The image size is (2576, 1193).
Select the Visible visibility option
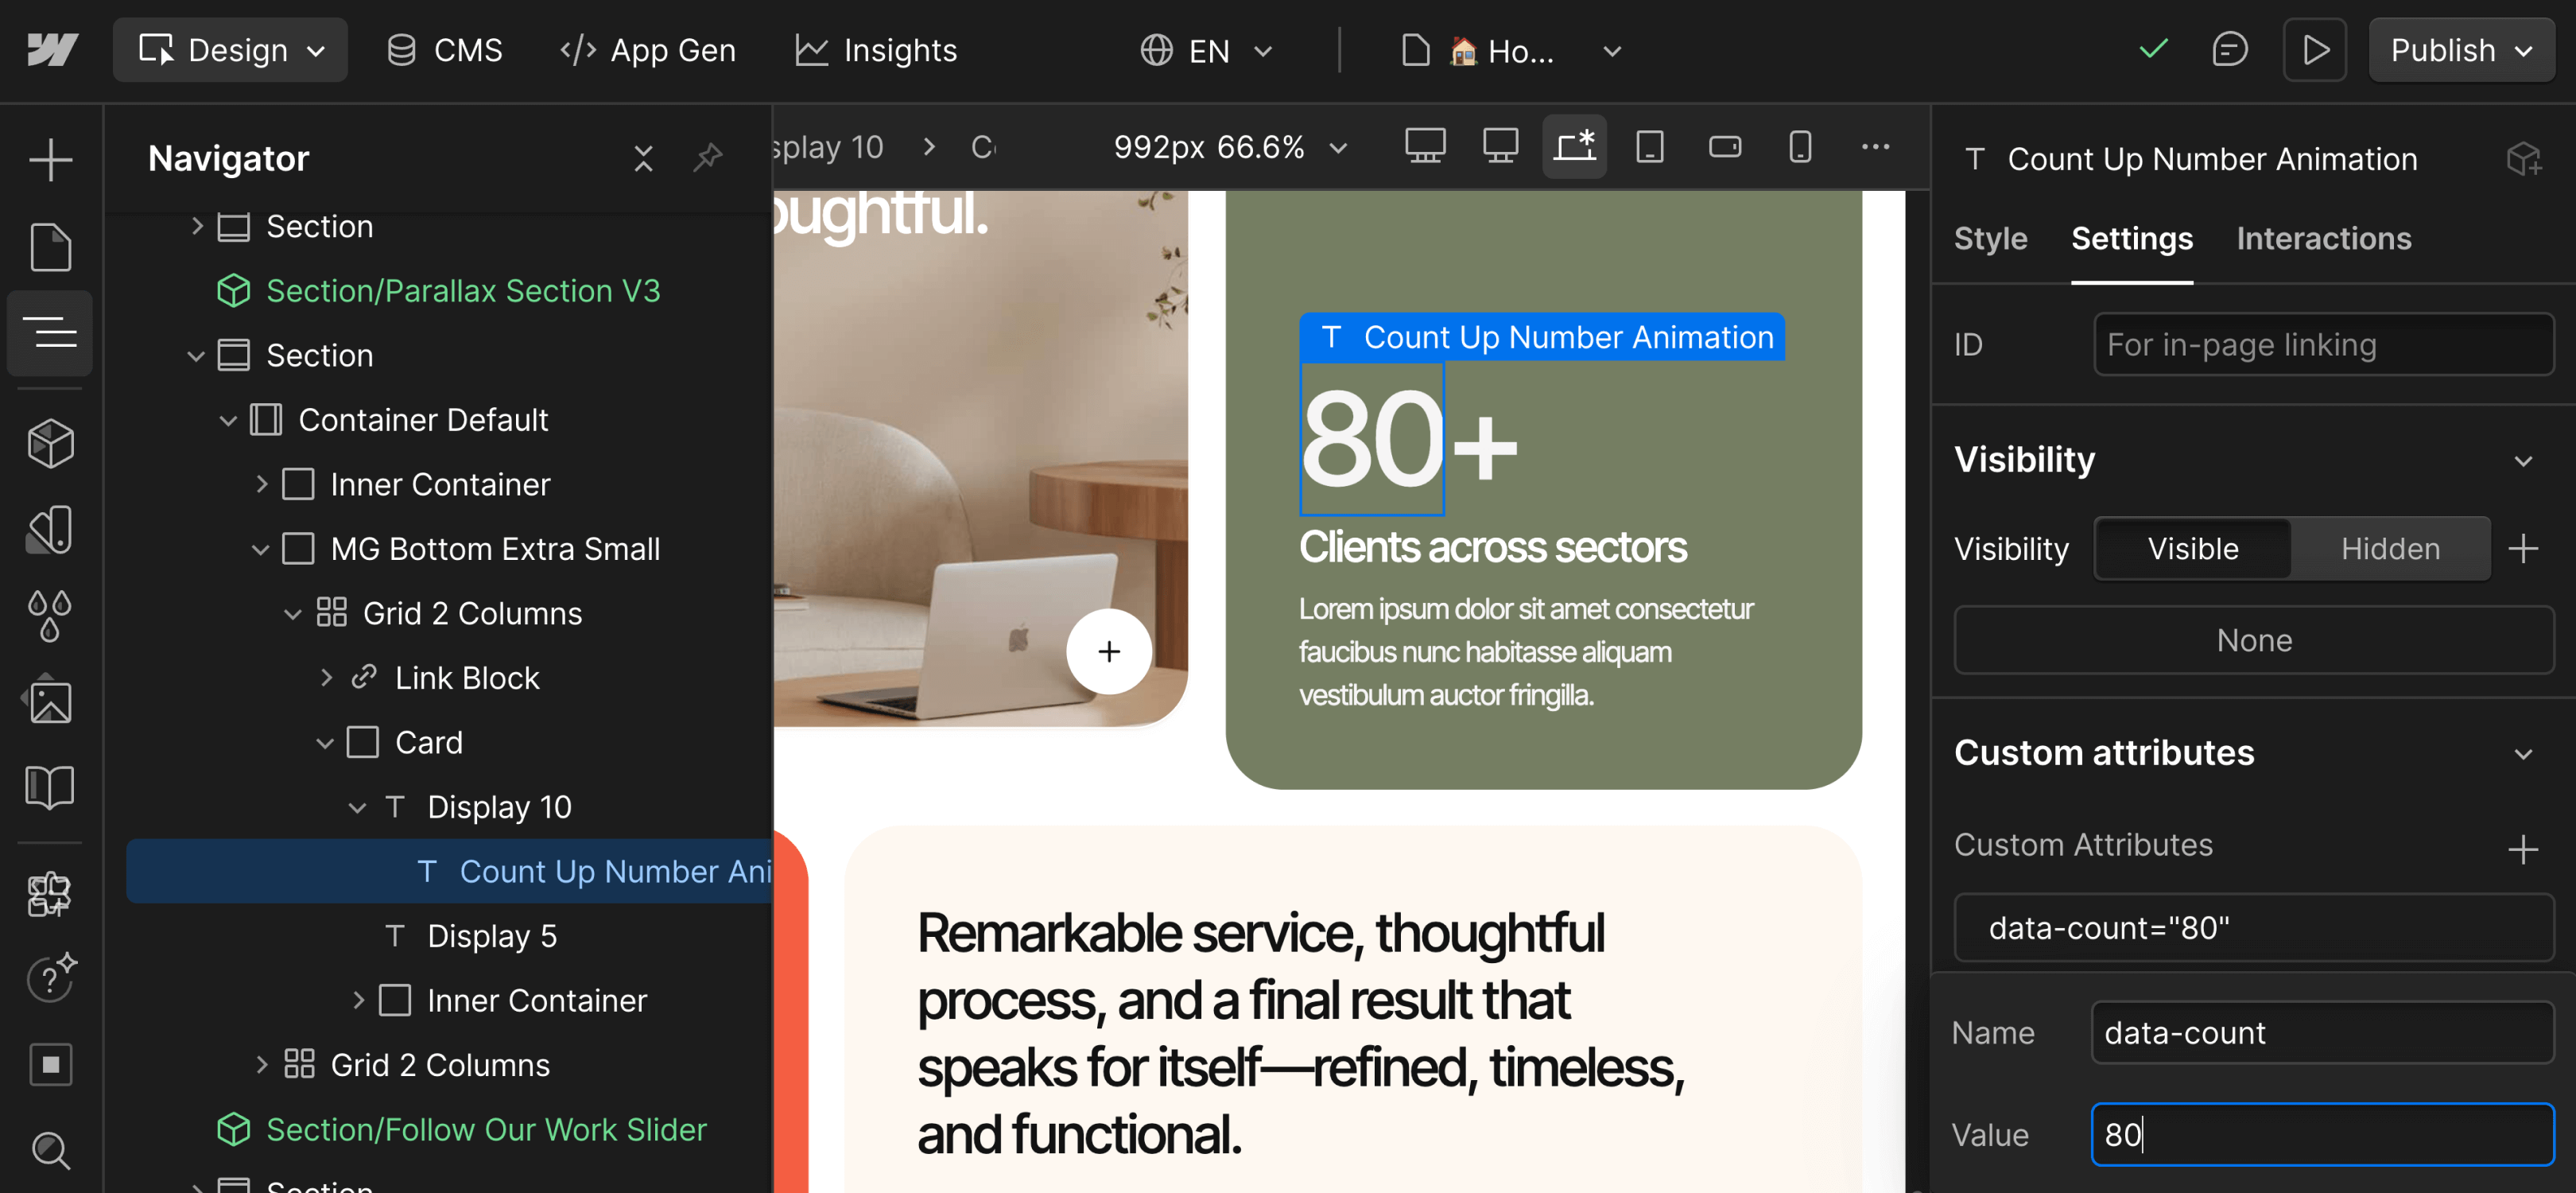pyautogui.click(x=2192, y=548)
